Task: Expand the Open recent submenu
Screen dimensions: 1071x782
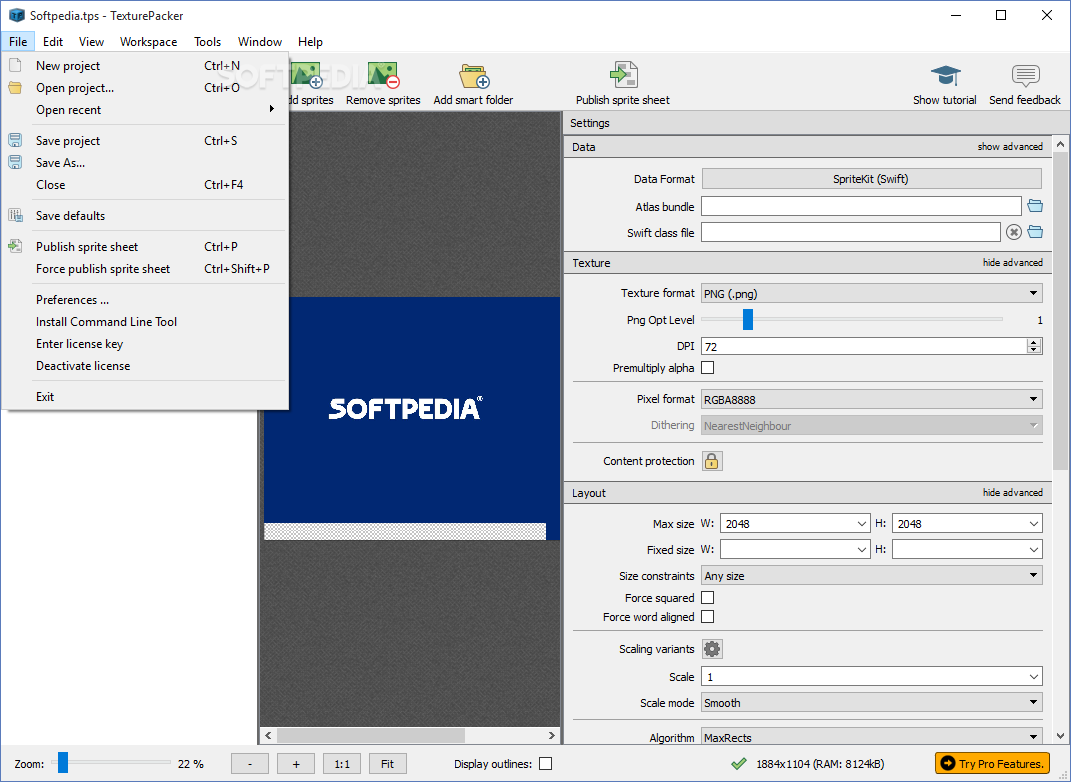Action: [145, 109]
